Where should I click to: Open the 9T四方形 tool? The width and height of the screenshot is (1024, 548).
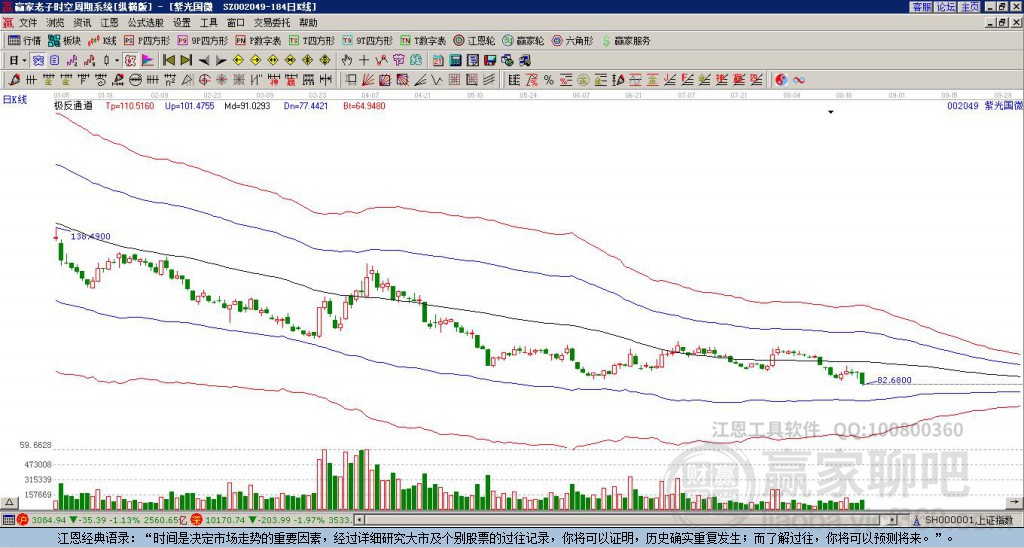(x=368, y=40)
